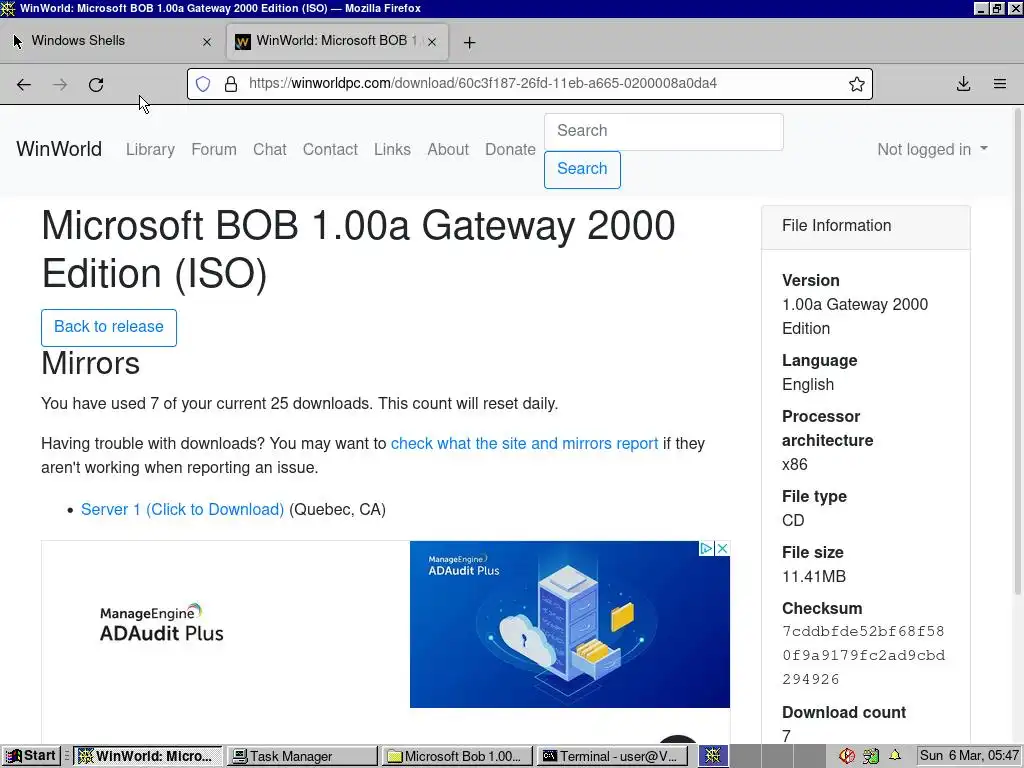Expand the Not logged in dropdown
This screenshot has width=1024, height=768.
pos(932,150)
